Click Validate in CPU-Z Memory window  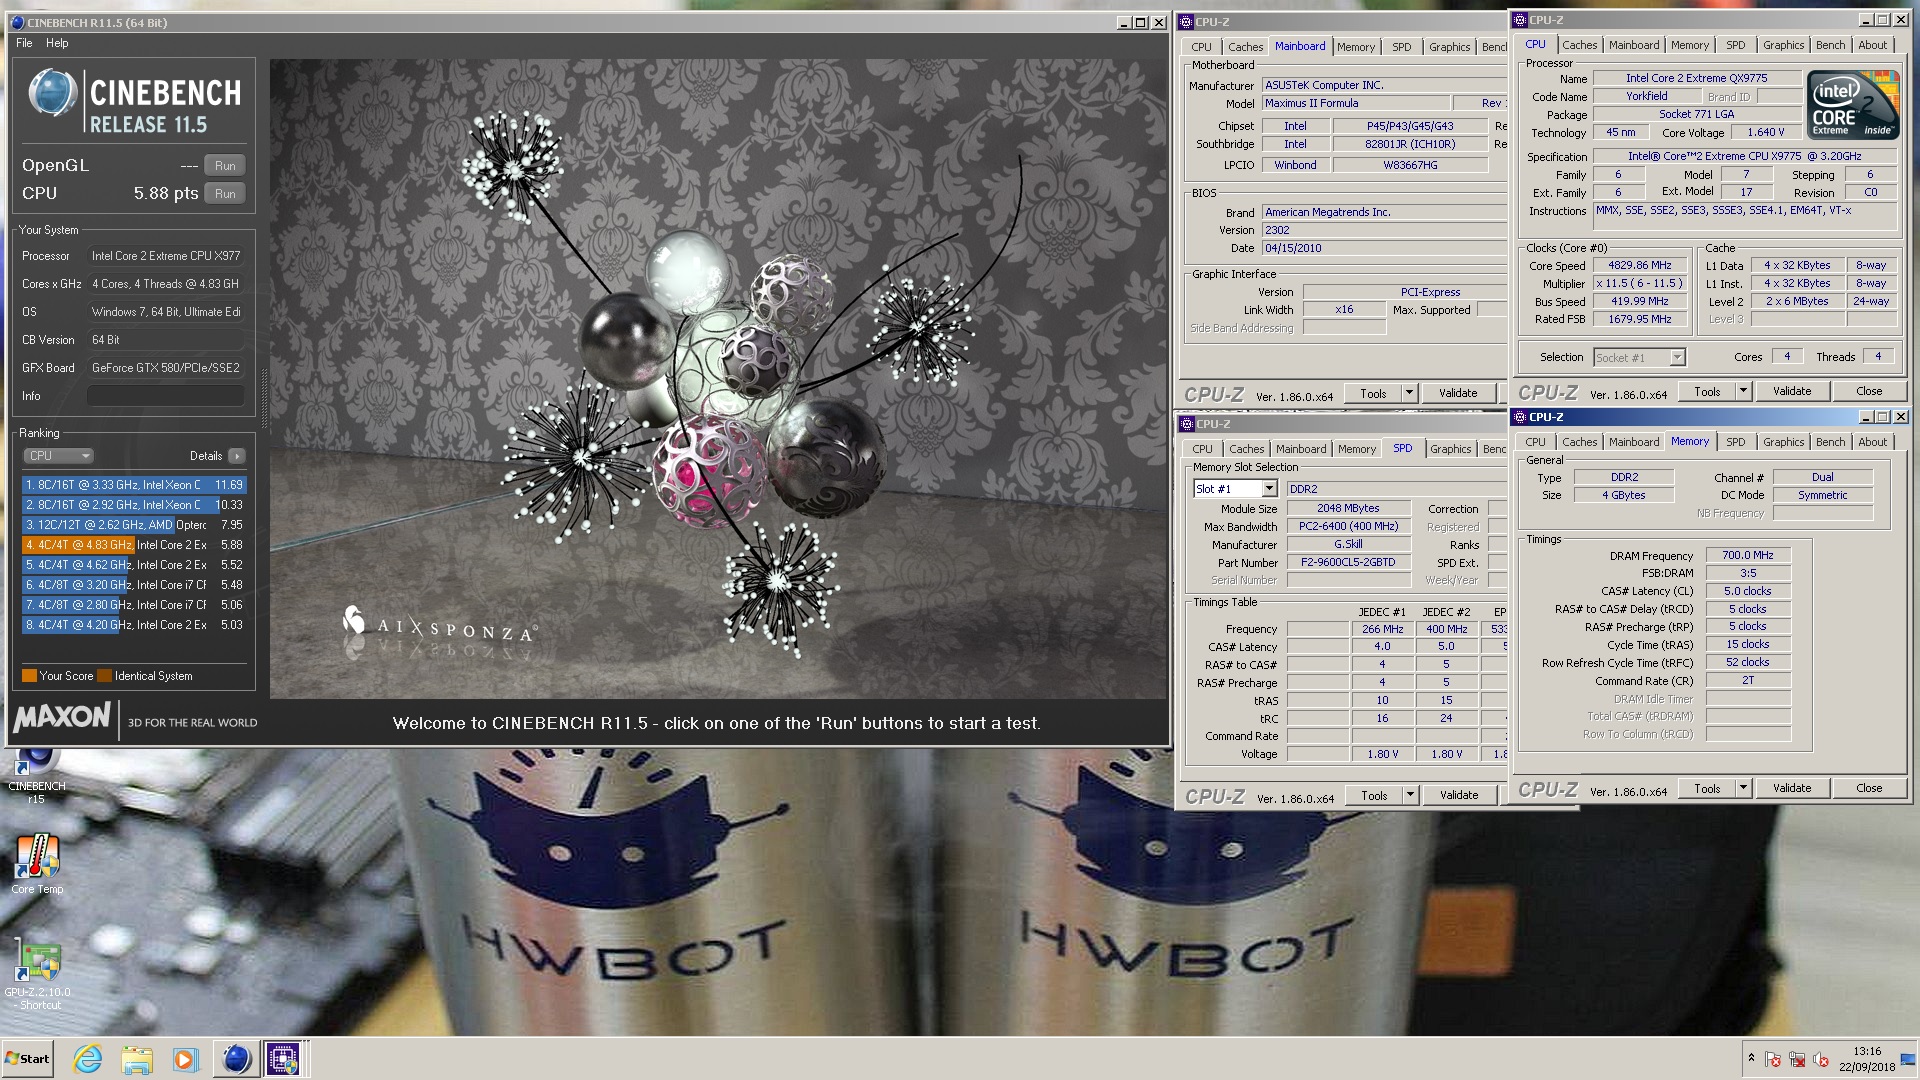click(1791, 789)
